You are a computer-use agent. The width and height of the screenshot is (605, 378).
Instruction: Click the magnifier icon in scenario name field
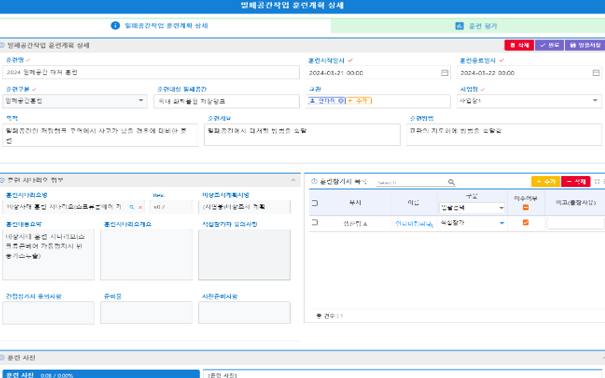point(132,207)
